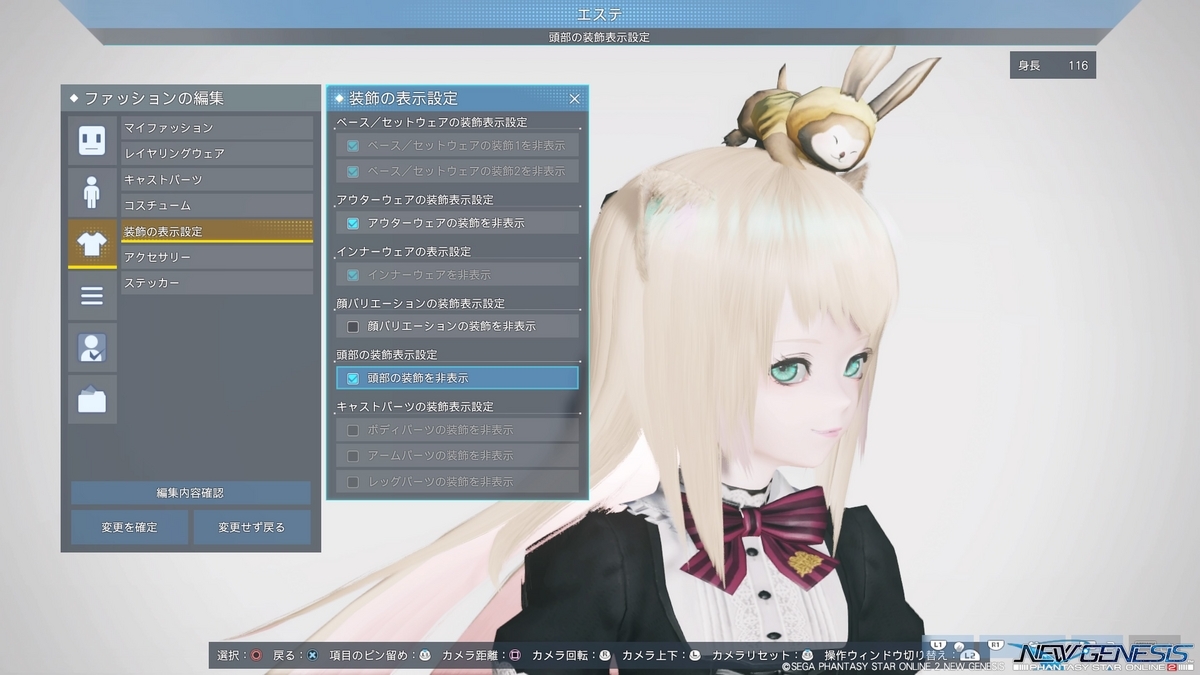Image resolution: width=1200 pixels, height=675 pixels.
Task: Click キャストパーツの装飾表示設定 section heading
Action: pyautogui.click(x=415, y=407)
